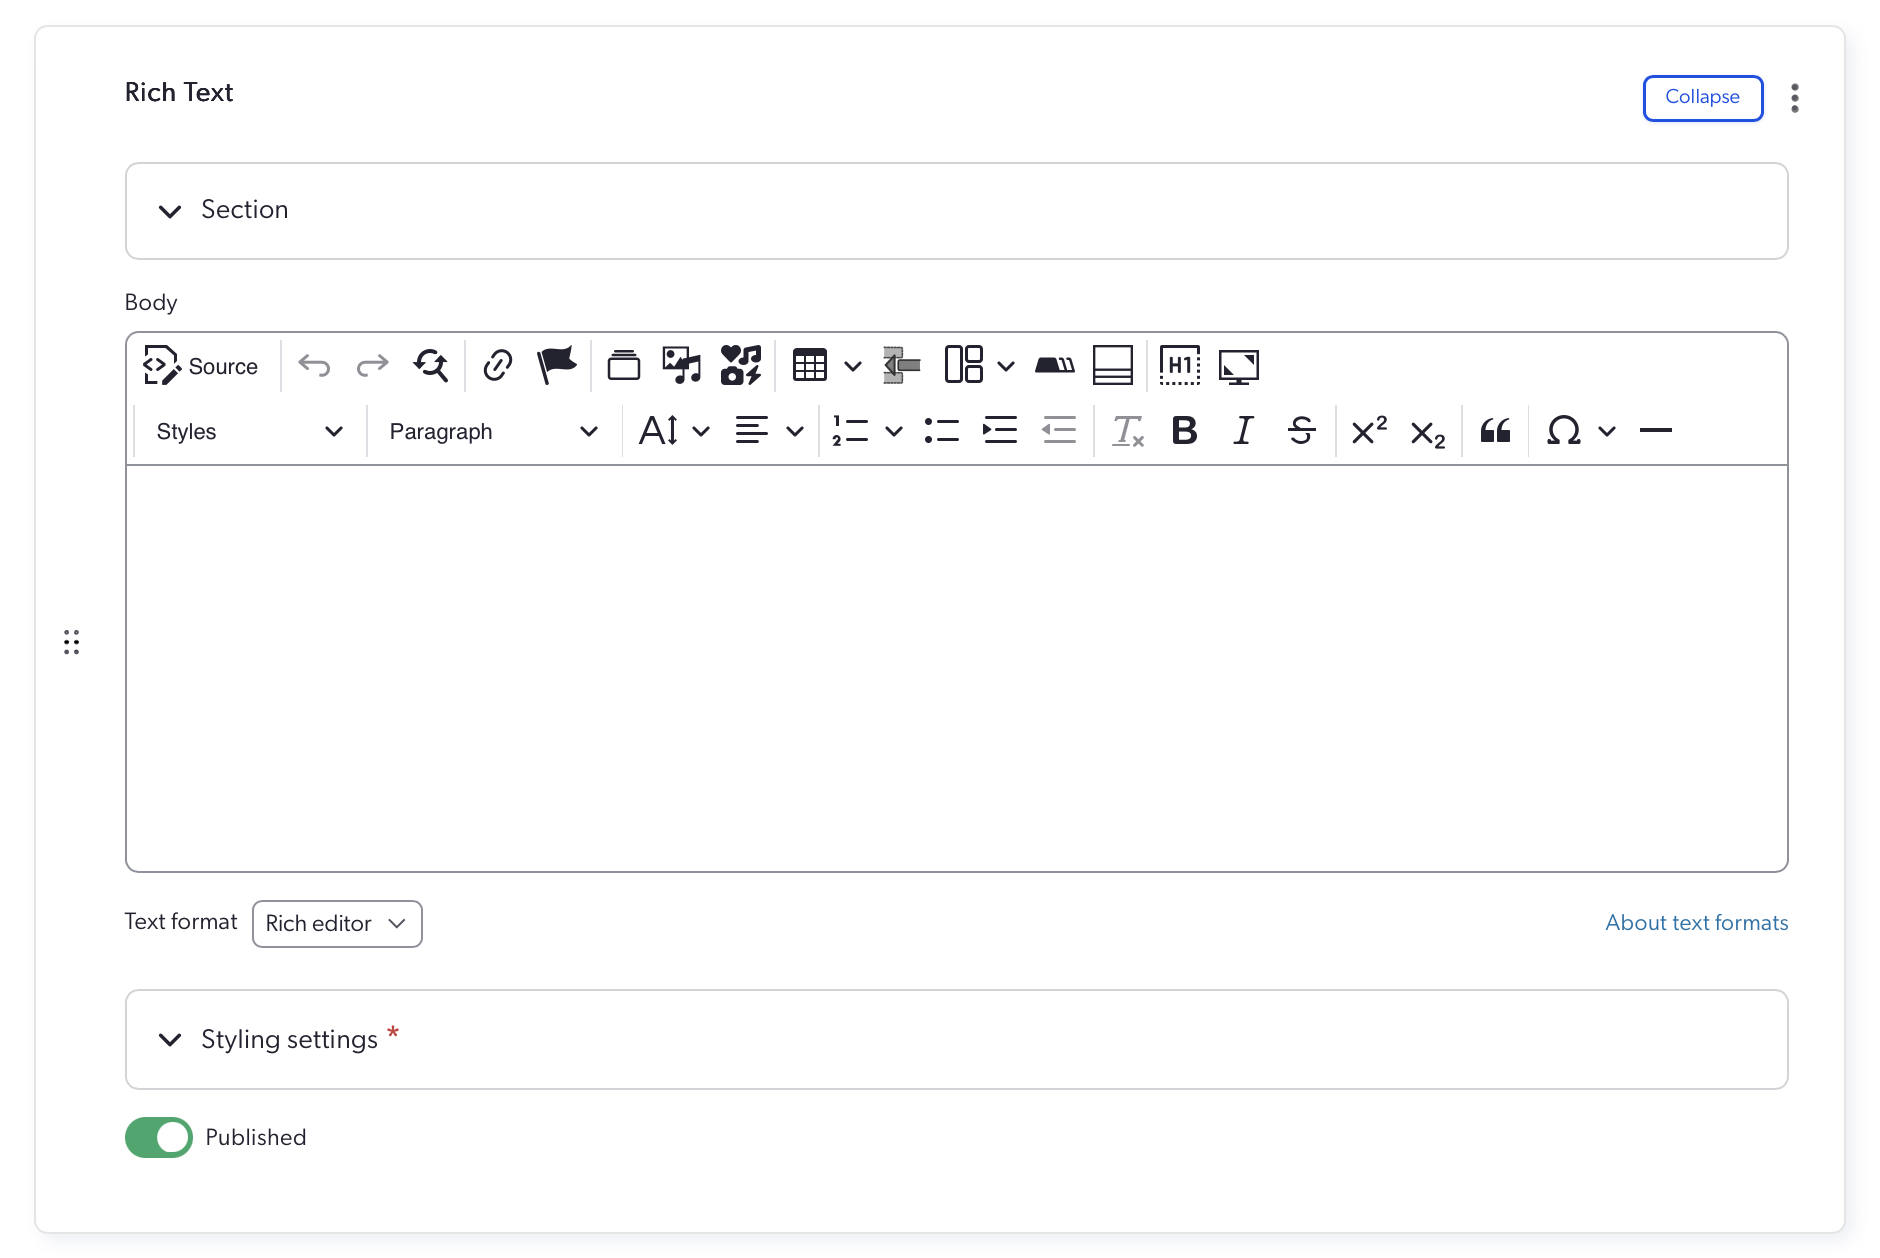The image size is (1880, 1258).
Task: Increase indent of paragraph
Action: coord(1000,432)
